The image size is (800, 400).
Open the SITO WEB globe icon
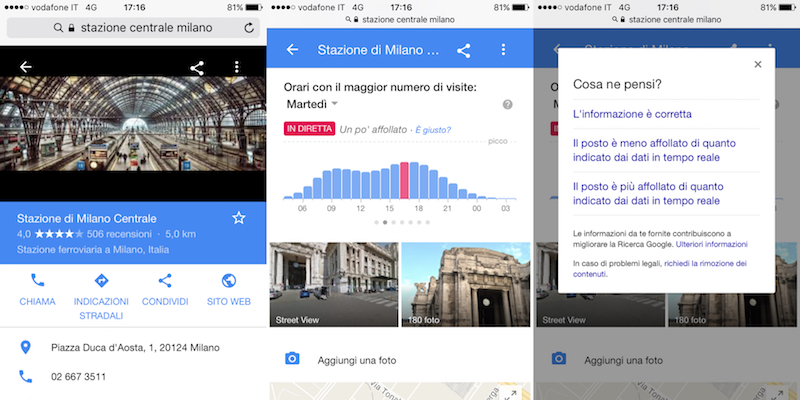(228, 281)
